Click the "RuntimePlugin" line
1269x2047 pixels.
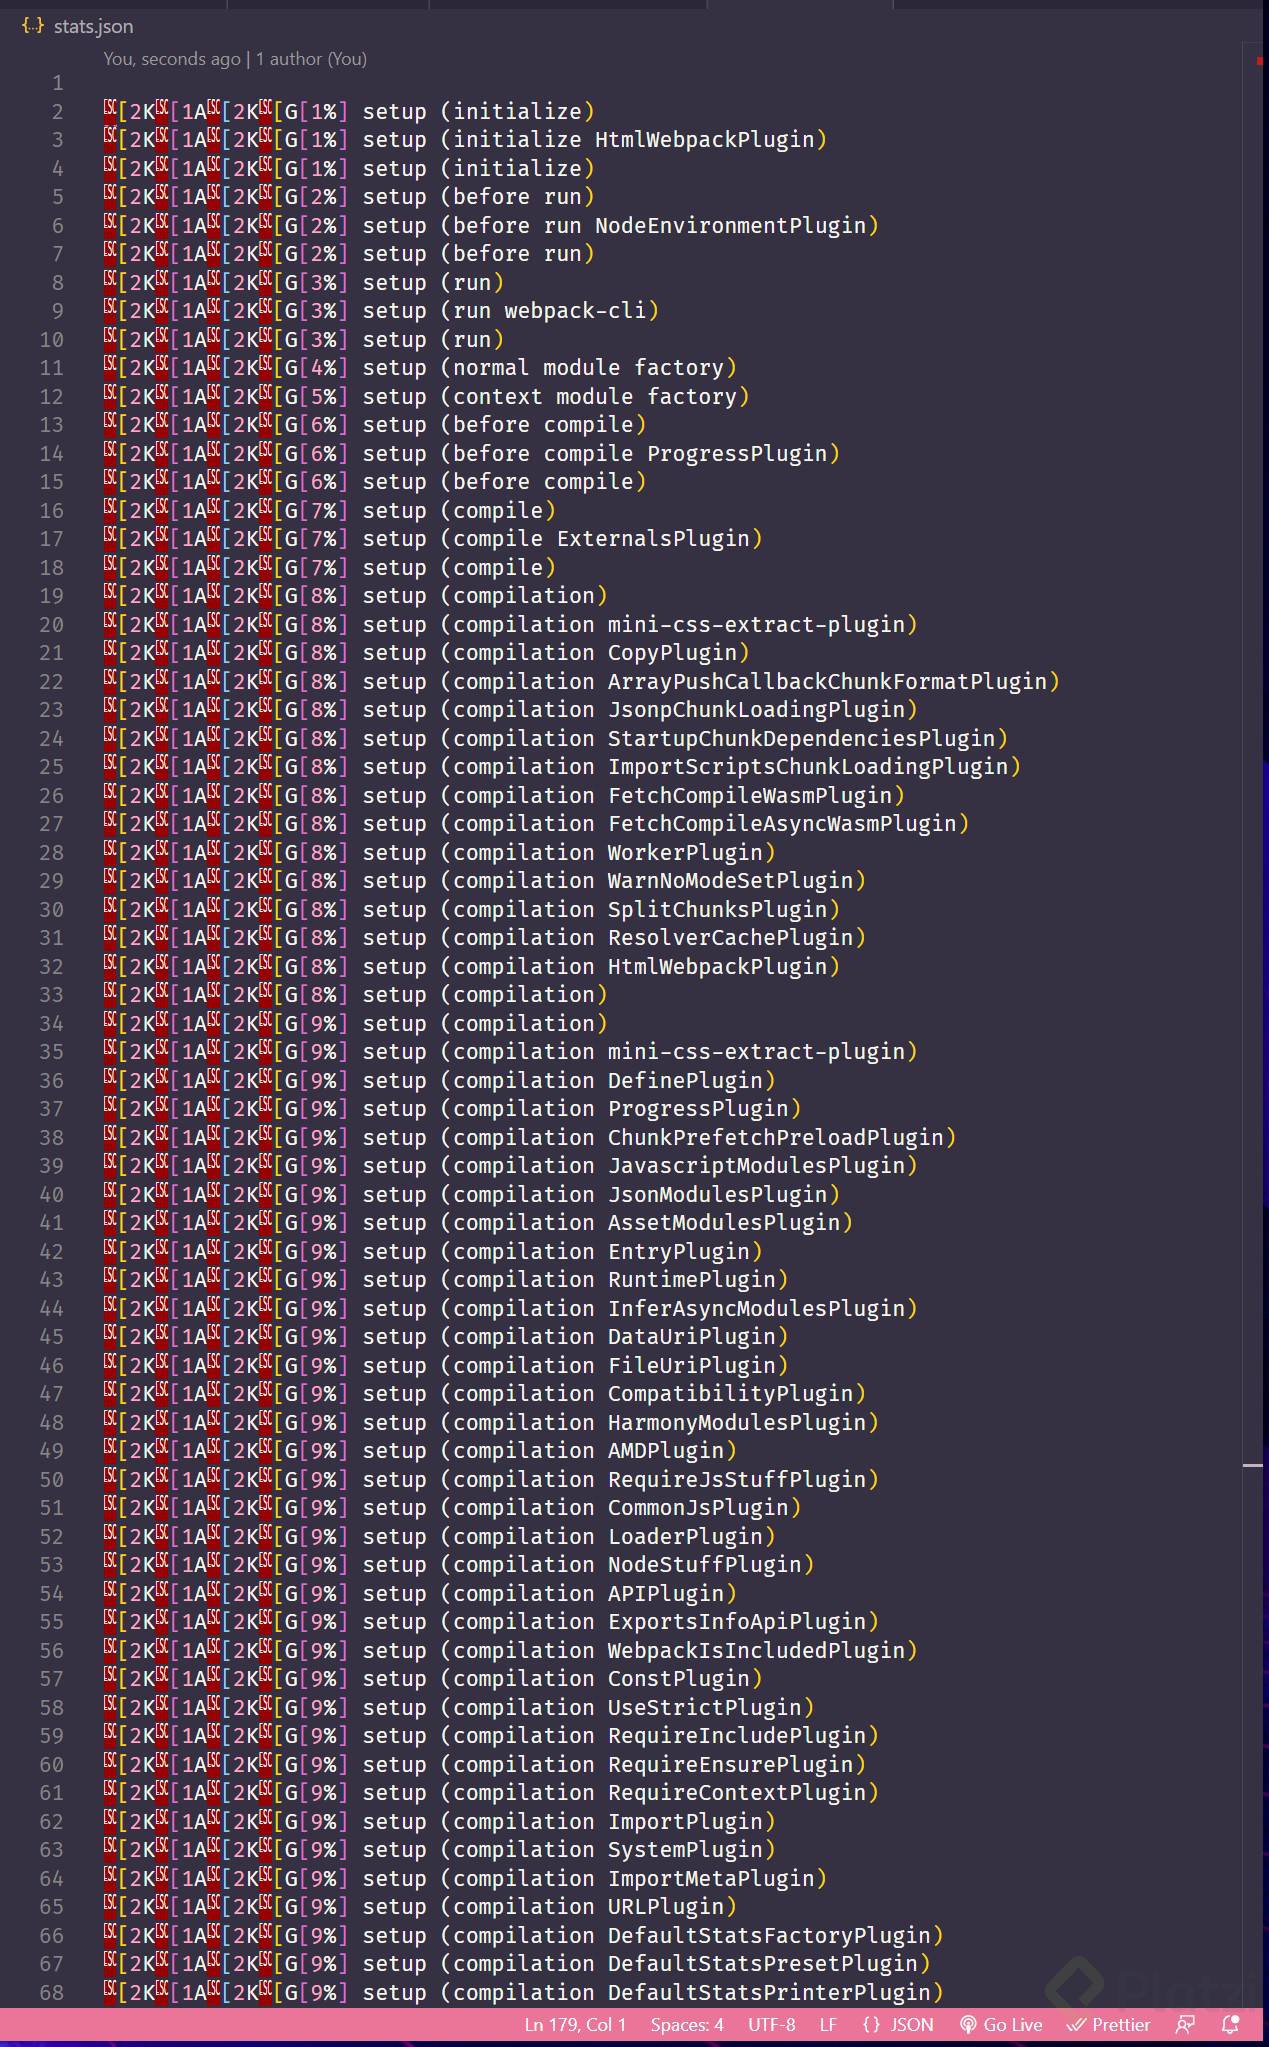tap(446, 1280)
